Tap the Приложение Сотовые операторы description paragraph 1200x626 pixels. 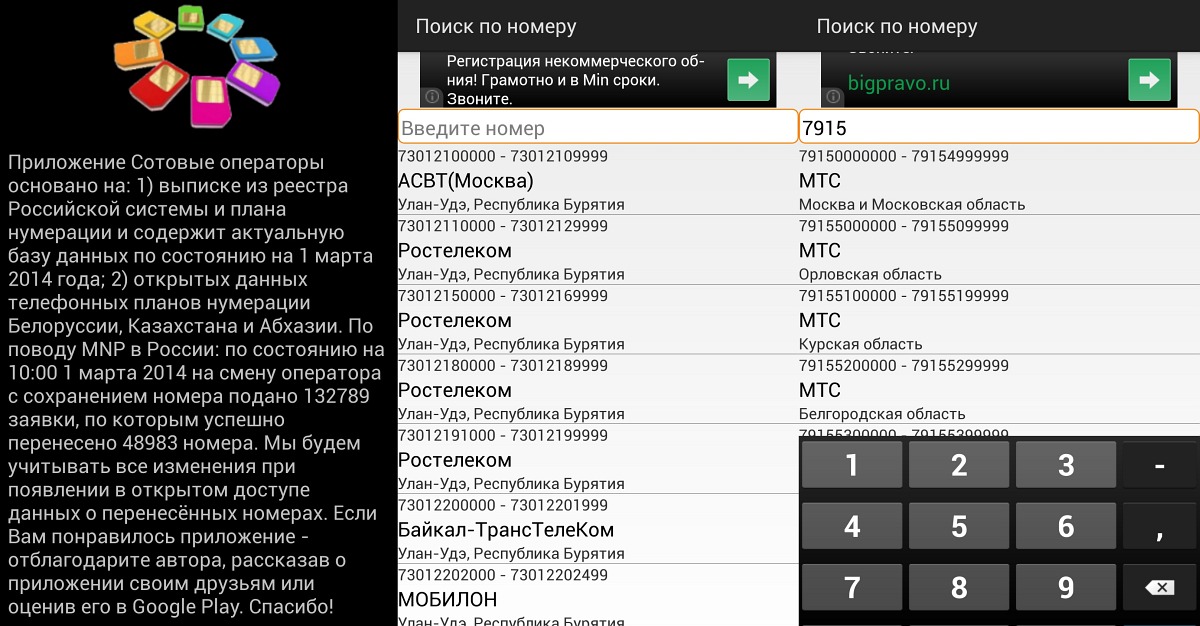(196, 384)
